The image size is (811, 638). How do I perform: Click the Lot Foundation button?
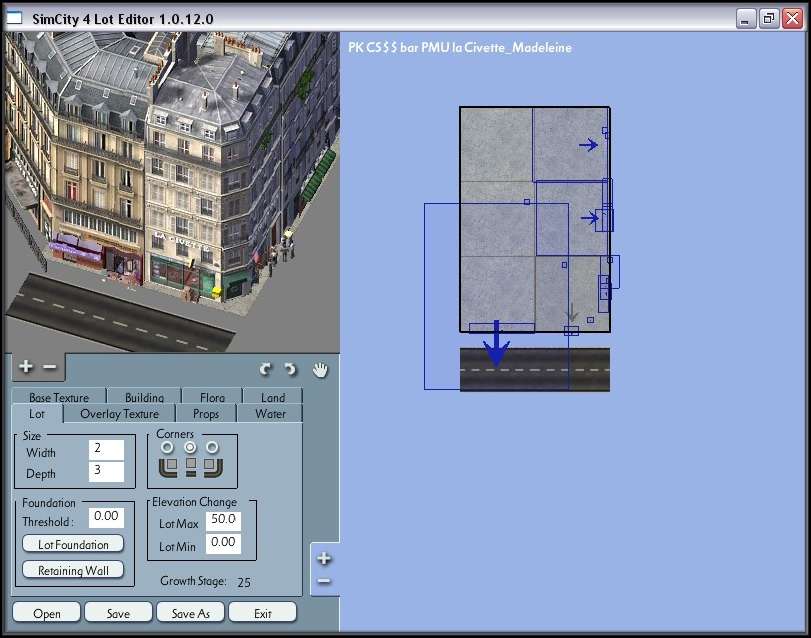(73, 544)
